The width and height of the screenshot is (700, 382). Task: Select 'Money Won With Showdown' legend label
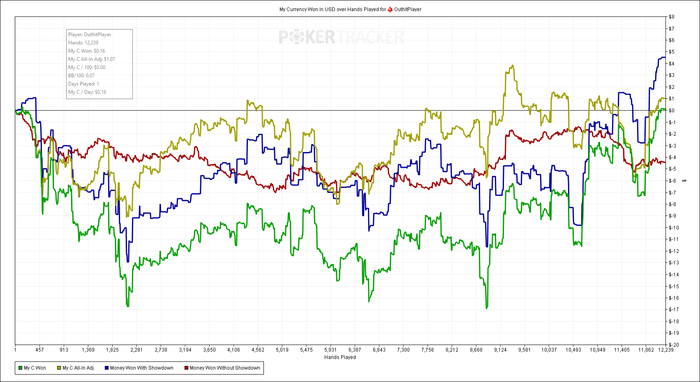142,368
